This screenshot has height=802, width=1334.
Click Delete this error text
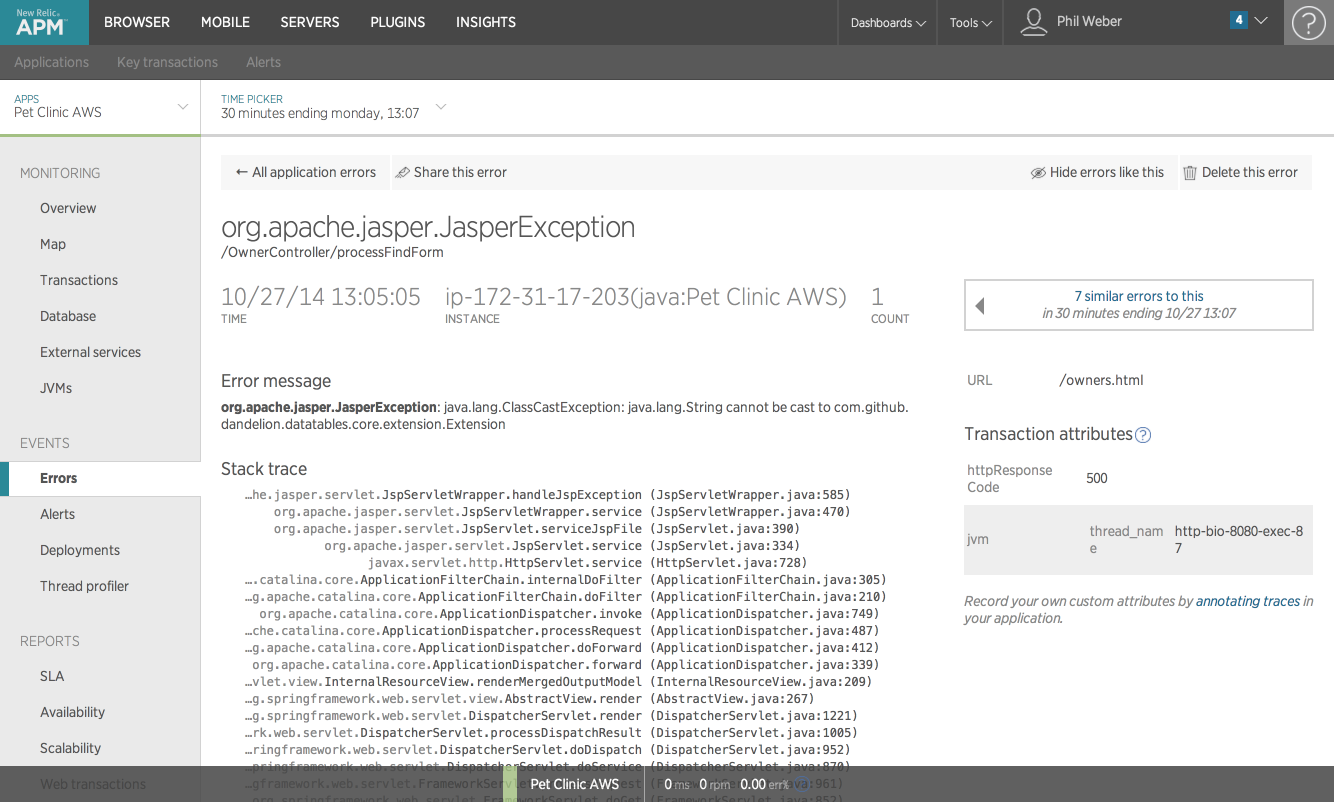1250,172
